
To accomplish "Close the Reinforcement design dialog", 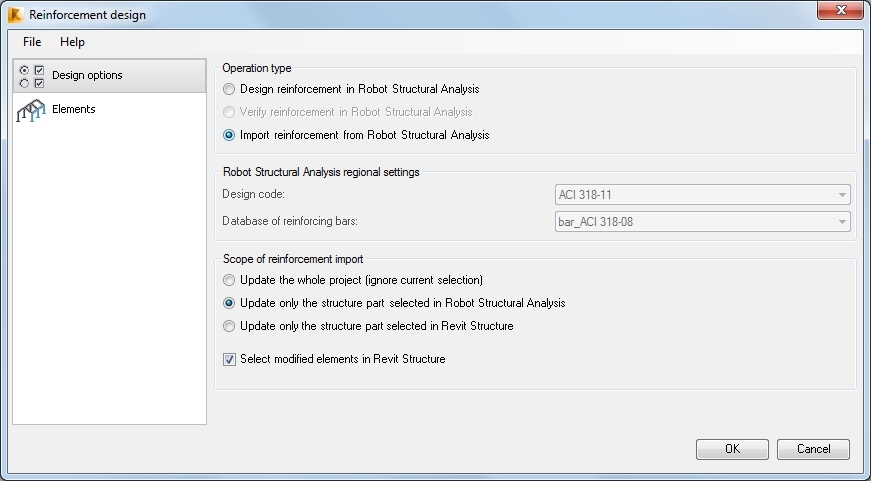I will [x=840, y=10].
